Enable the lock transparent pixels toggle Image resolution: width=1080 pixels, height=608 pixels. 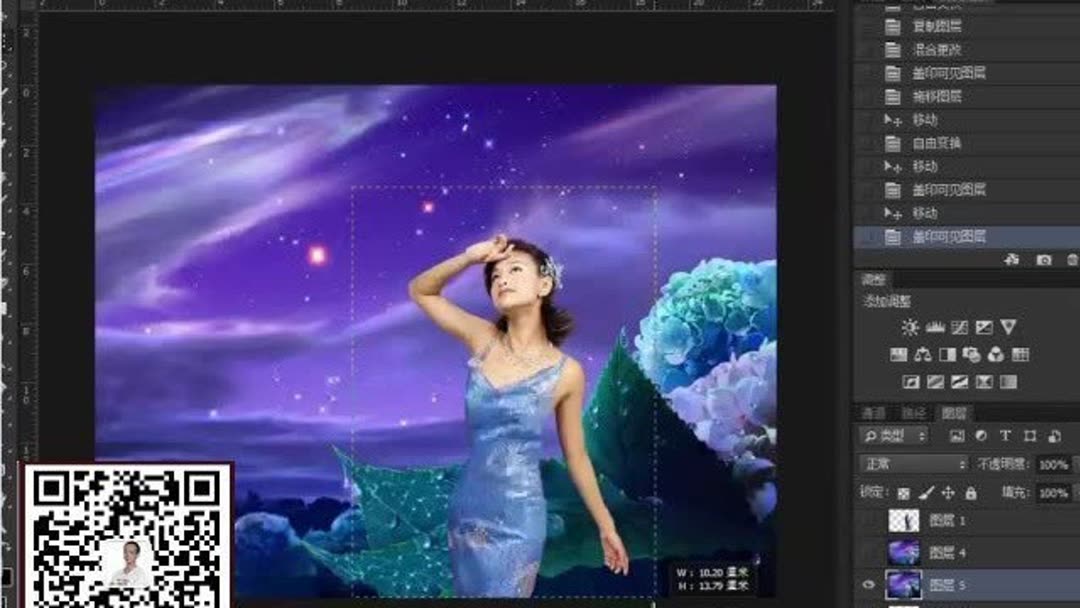point(903,491)
